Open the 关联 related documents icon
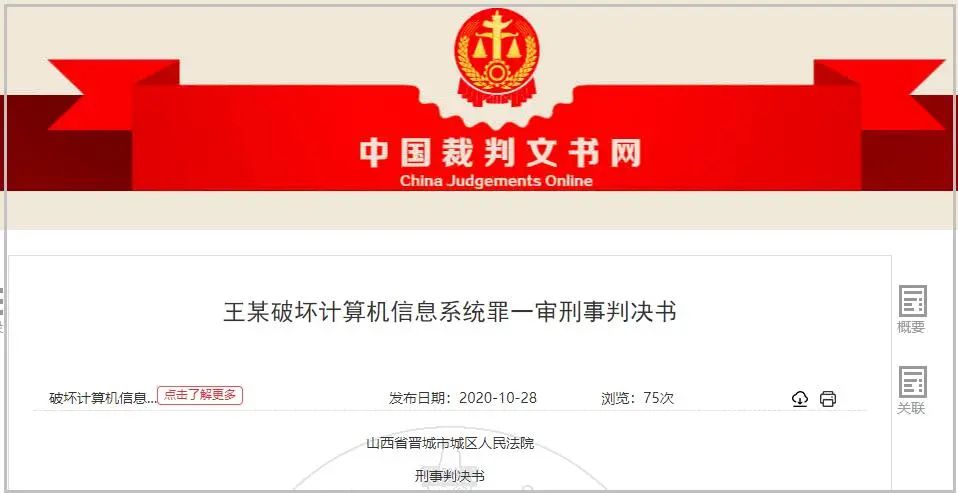Image resolution: width=958 pixels, height=493 pixels. pos(912,382)
